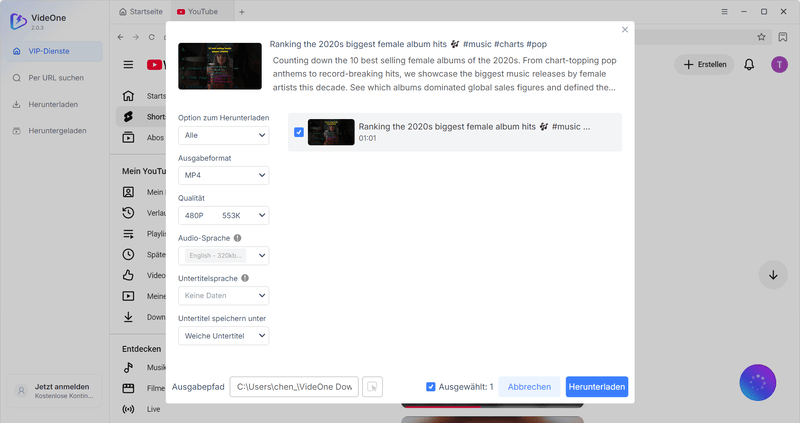Open the Untertitelsprache Keine Daten dropdown

tap(223, 295)
